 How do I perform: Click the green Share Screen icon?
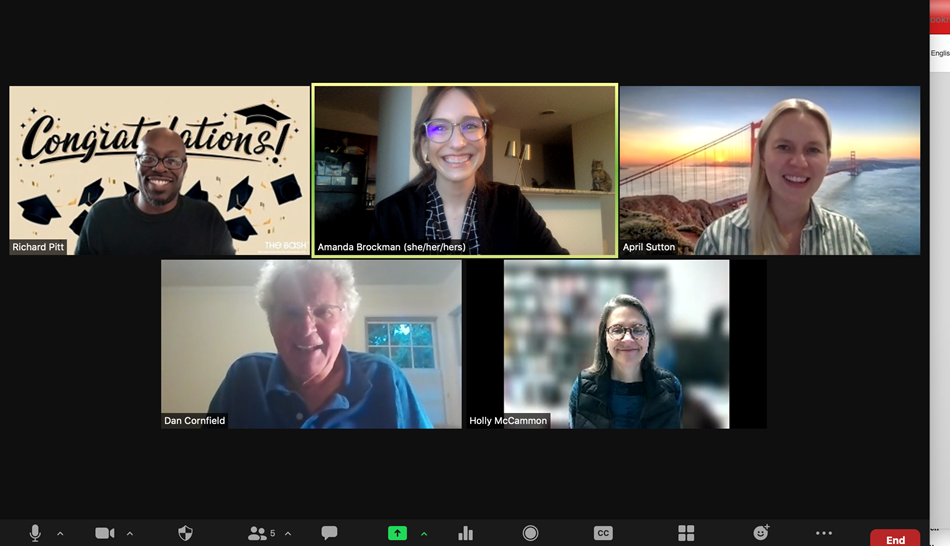coord(397,533)
